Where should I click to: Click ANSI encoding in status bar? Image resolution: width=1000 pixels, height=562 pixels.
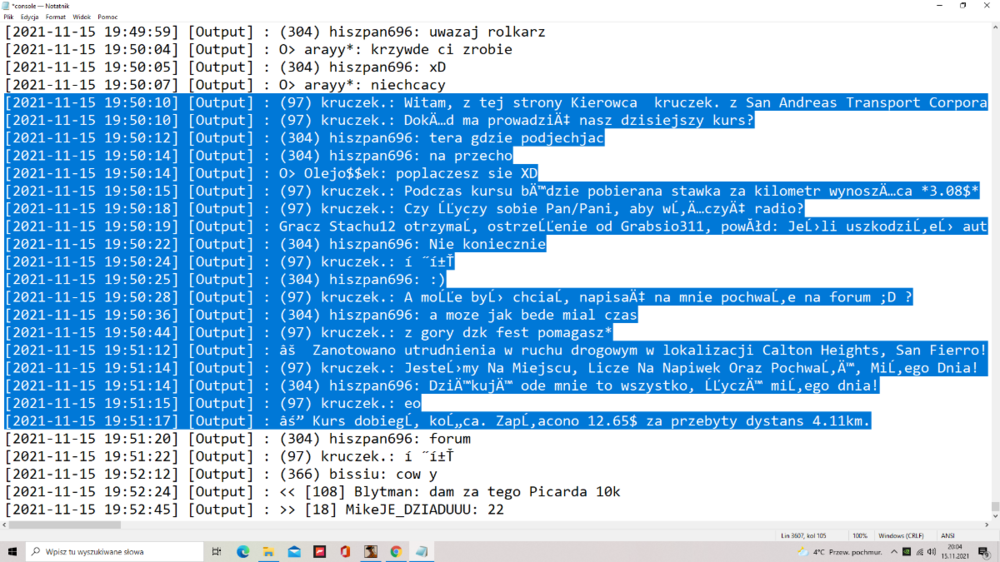(948, 536)
